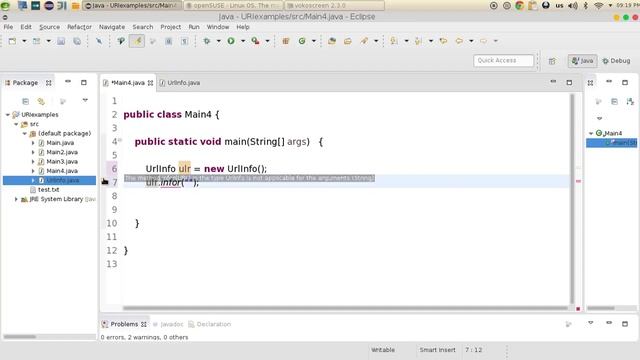Open the File menu
Image resolution: width=640 pixels, height=360 pixels.
[8, 27]
